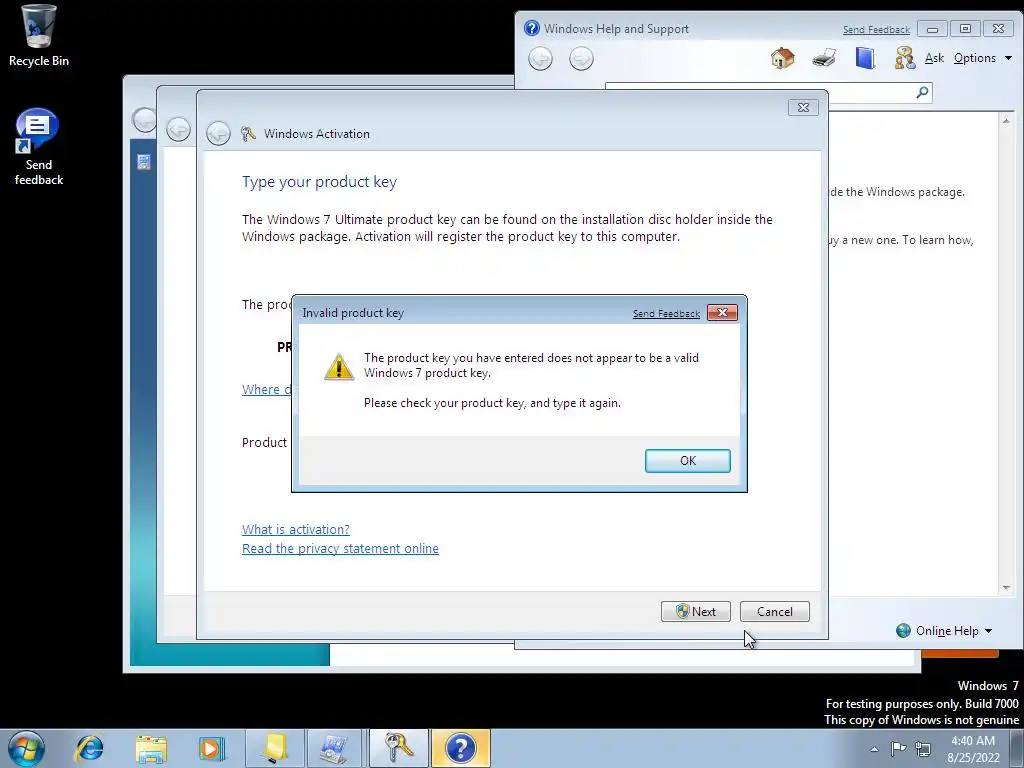Open the network tray icon
This screenshot has width=1024, height=768.
(923, 748)
